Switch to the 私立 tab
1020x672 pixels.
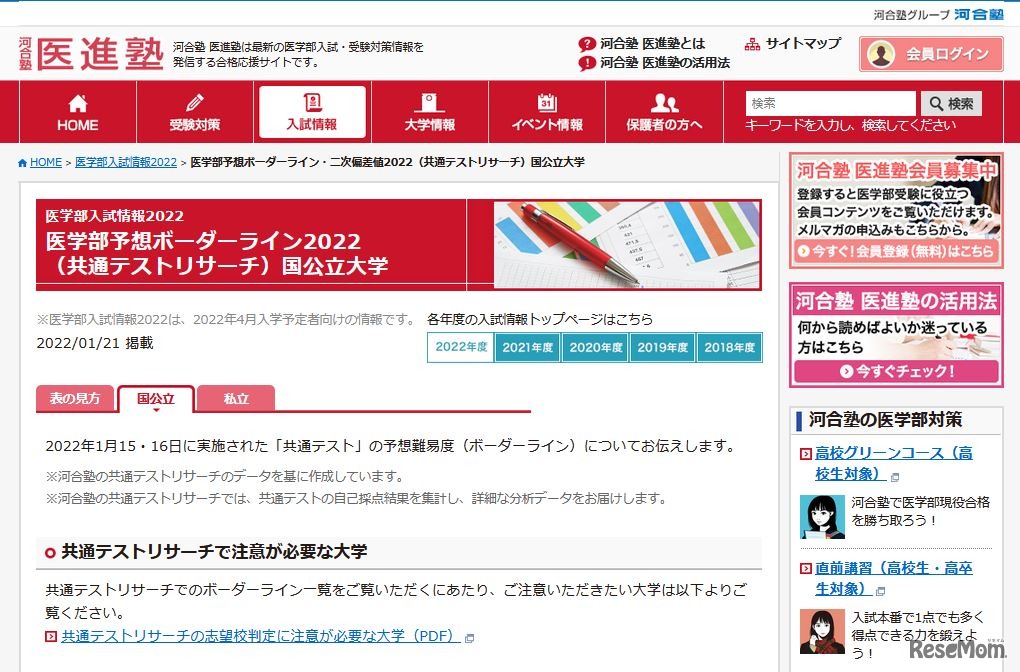click(236, 399)
